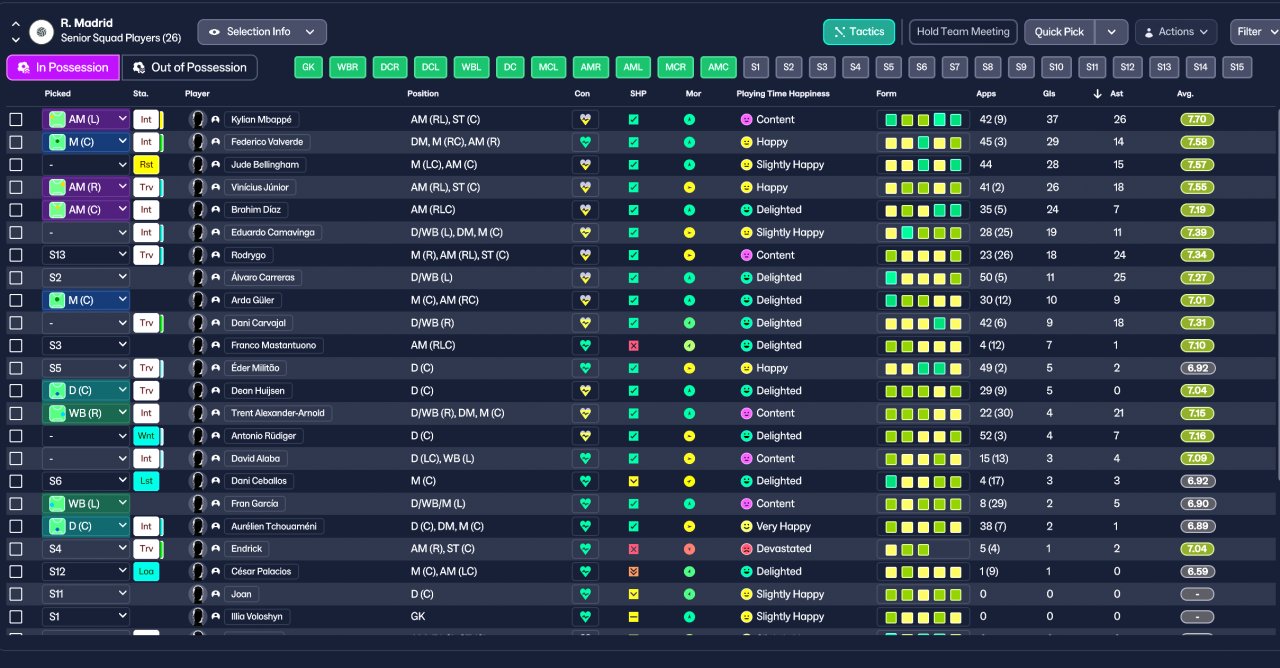Image resolution: width=1280 pixels, height=668 pixels.
Task: Tick the checkbox for Jude Bellingham
Action: point(16,165)
